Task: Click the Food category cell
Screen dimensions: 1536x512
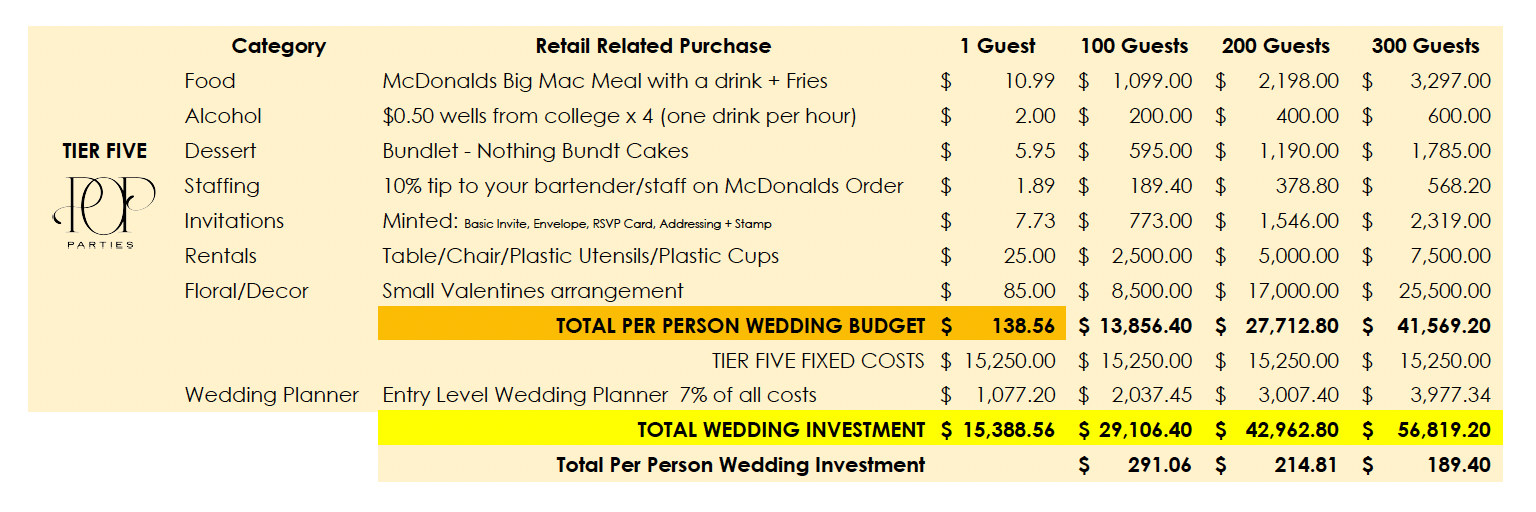Action: [210, 81]
